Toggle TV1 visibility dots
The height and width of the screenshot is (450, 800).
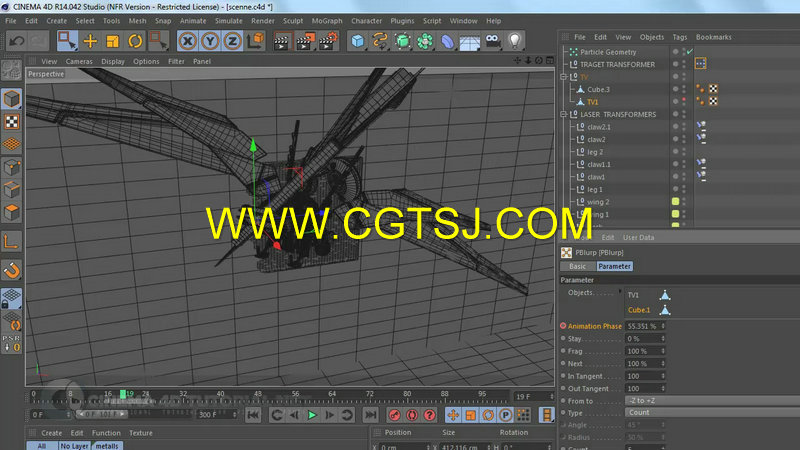tap(684, 102)
